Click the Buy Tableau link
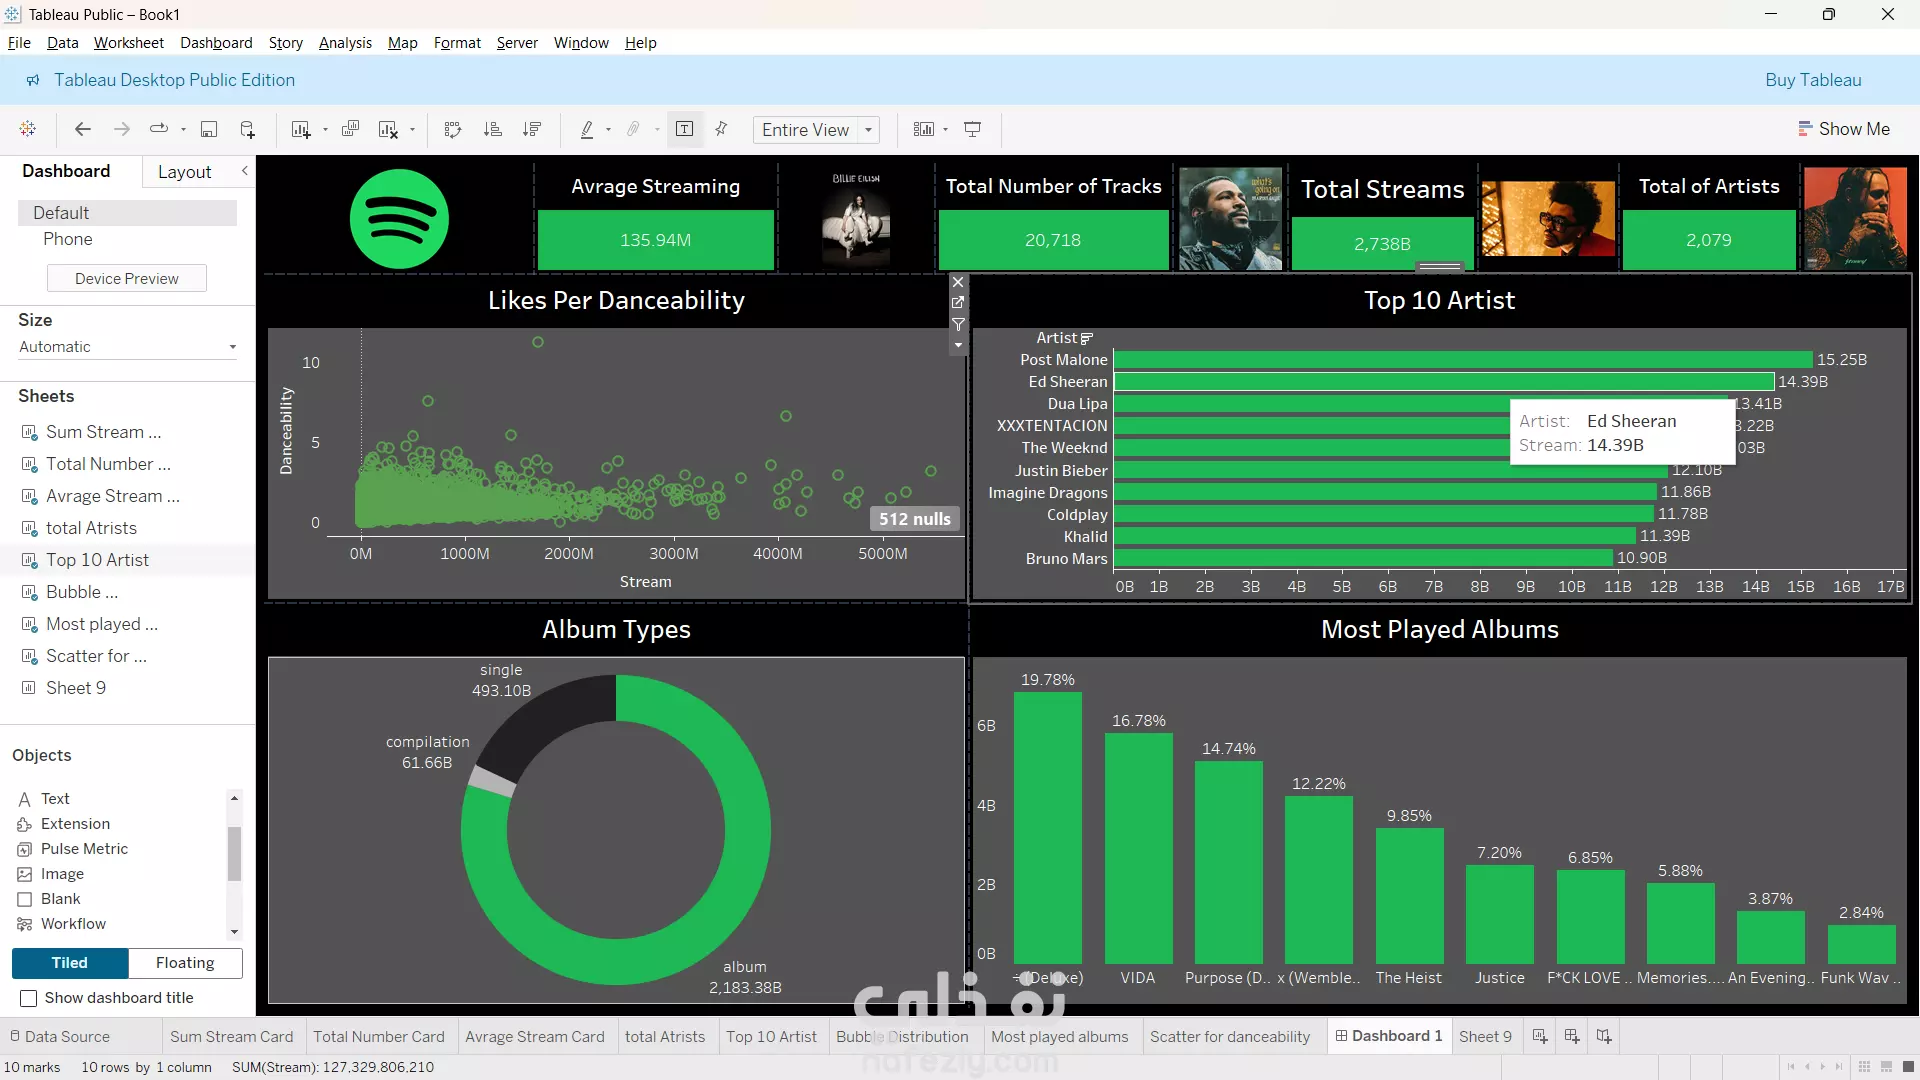The width and height of the screenshot is (1920, 1080). pos(1813,80)
